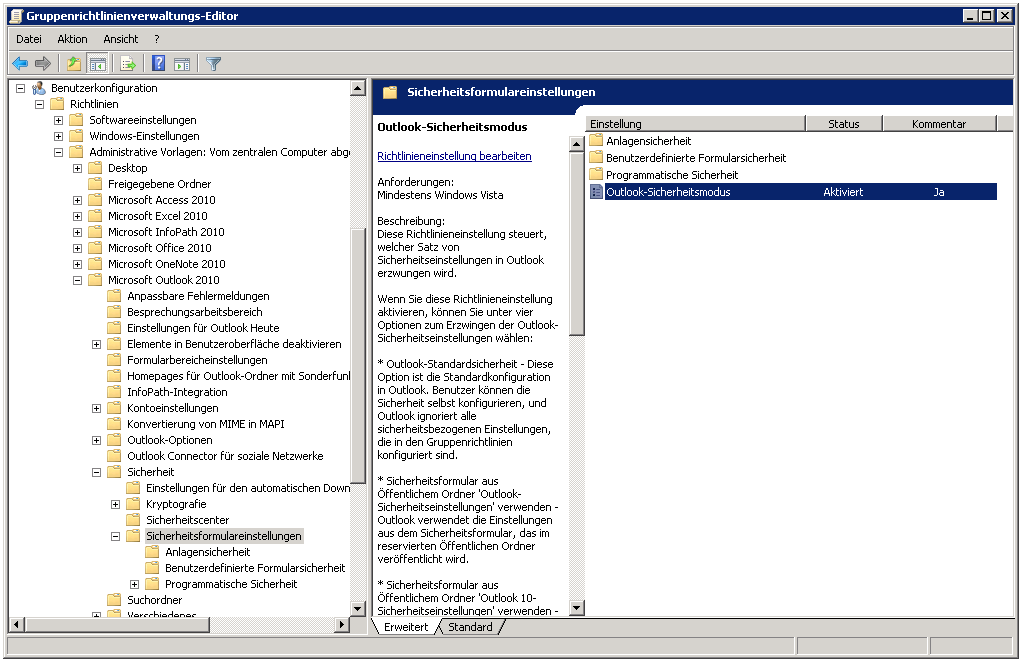Screen dimensions: 1021x661
Task: Switch to the Erweitert tab
Action: (x=406, y=626)
